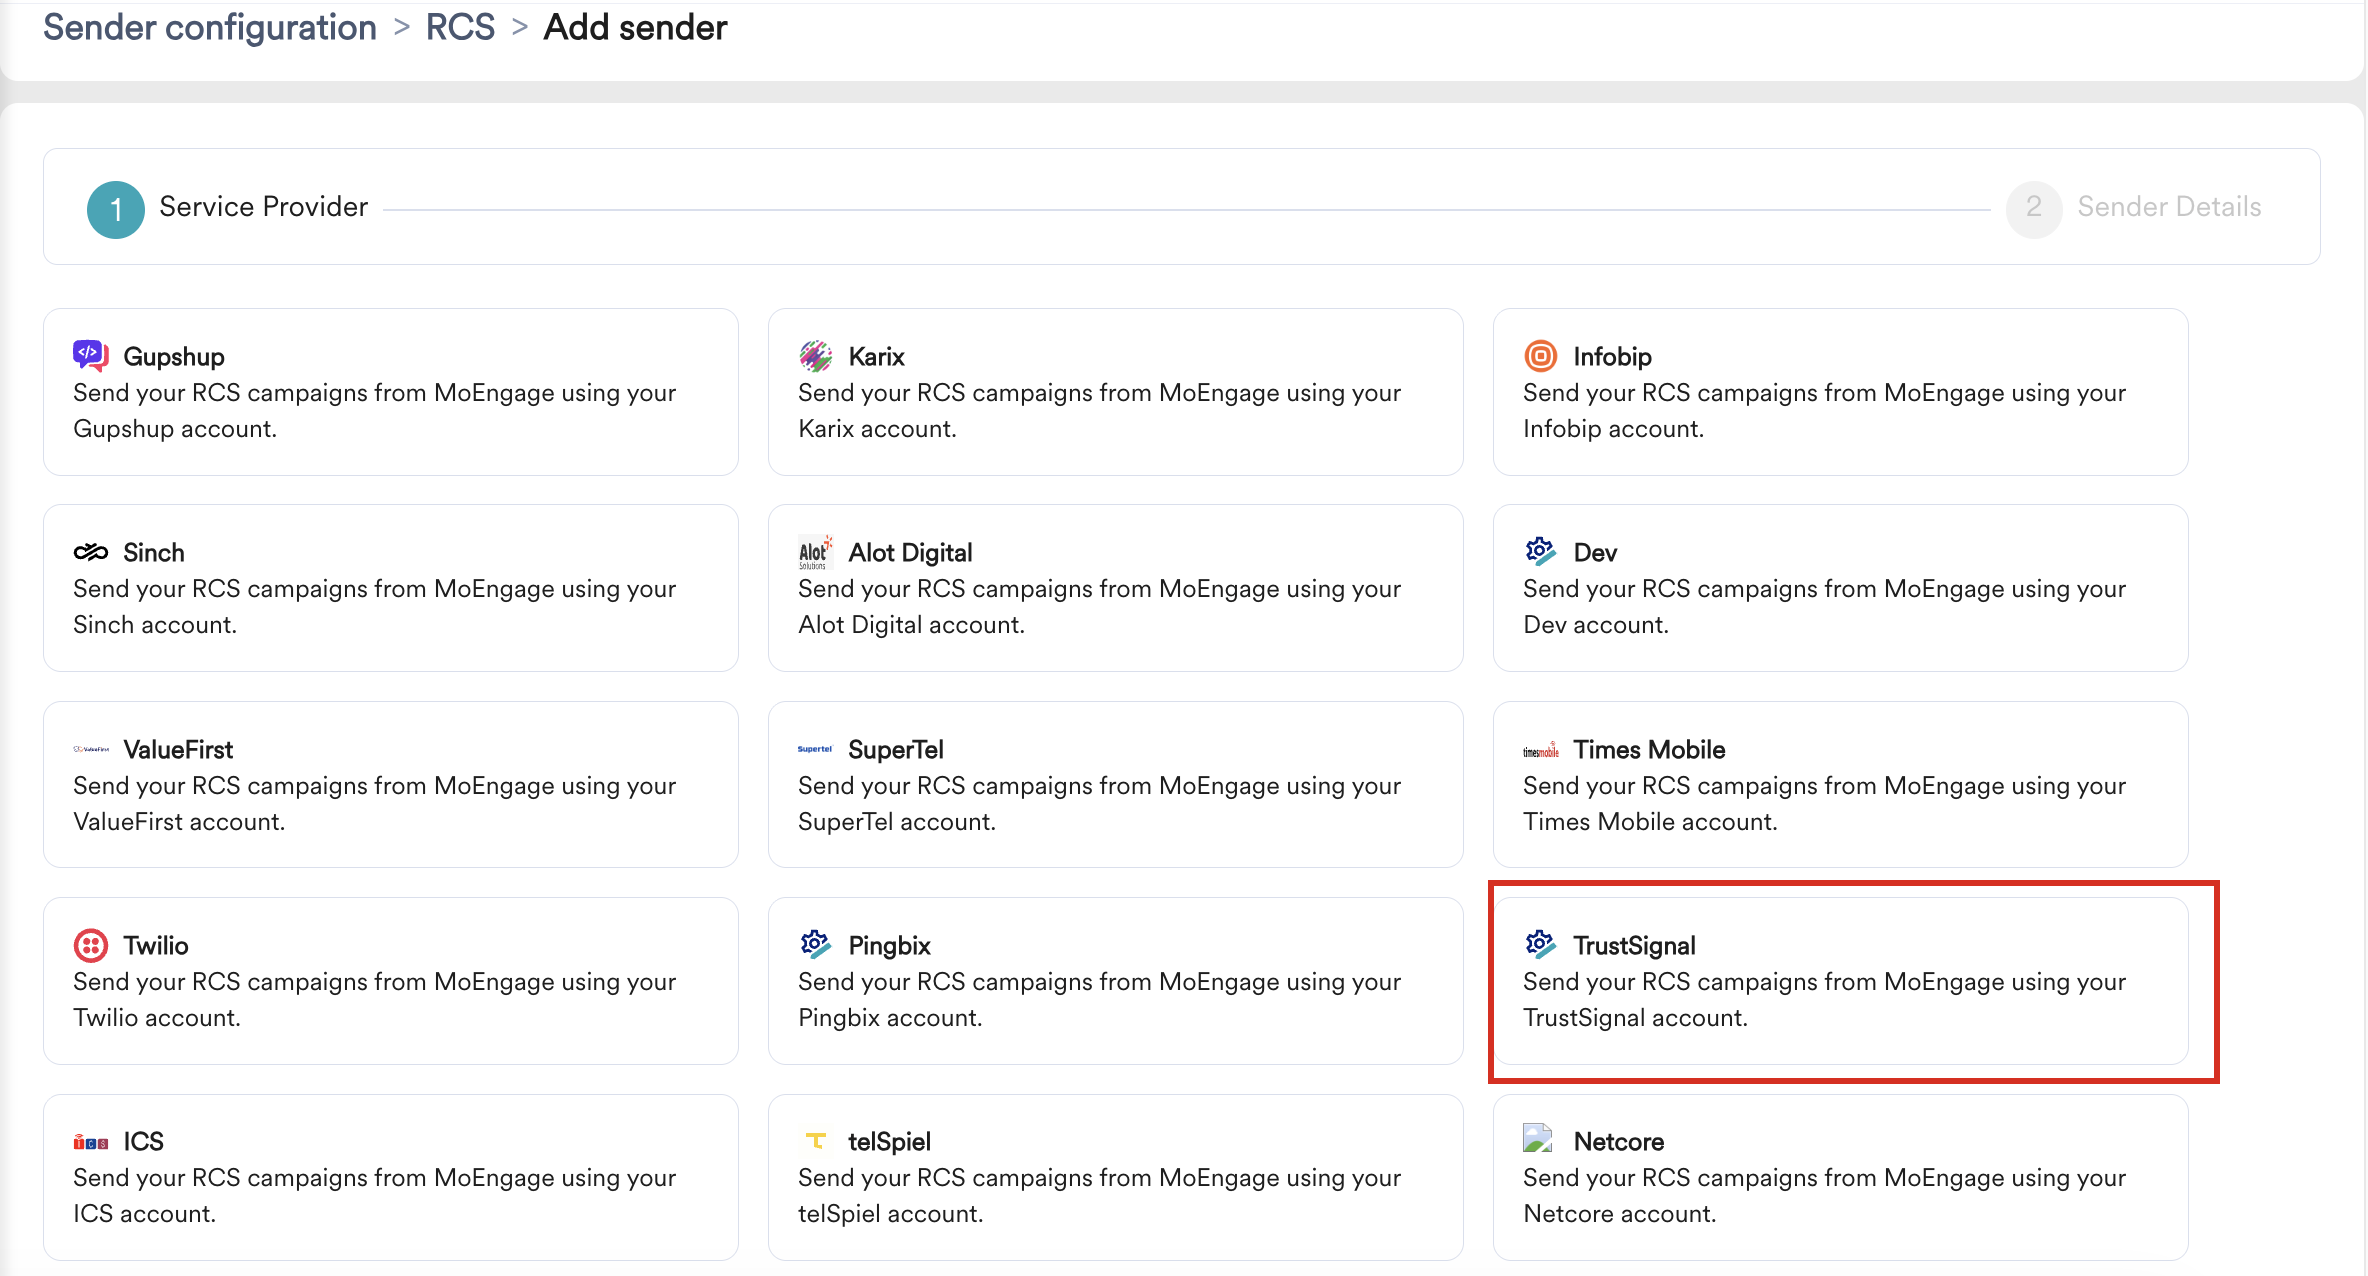Click the Service Provider step label
Image resolution: width=2368 pixels, height=1276 pixels.
pos(264,207)
